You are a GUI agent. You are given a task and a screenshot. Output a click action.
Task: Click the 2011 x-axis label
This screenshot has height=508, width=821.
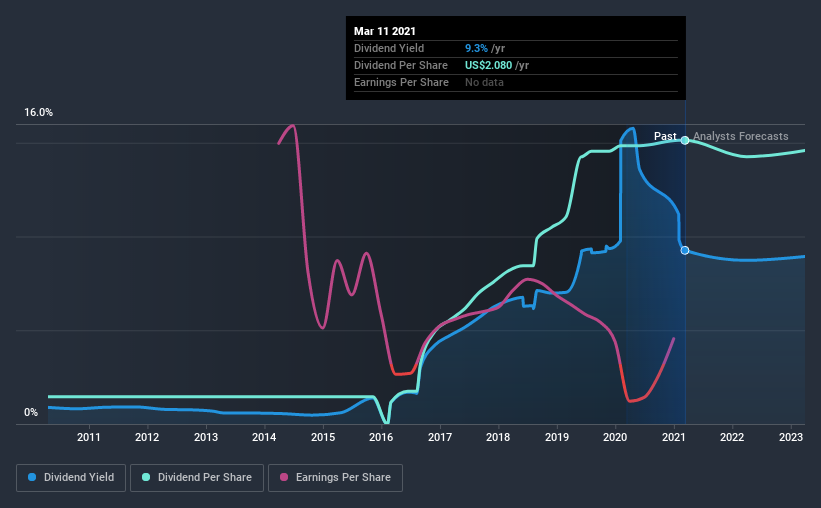click(88, 437)
